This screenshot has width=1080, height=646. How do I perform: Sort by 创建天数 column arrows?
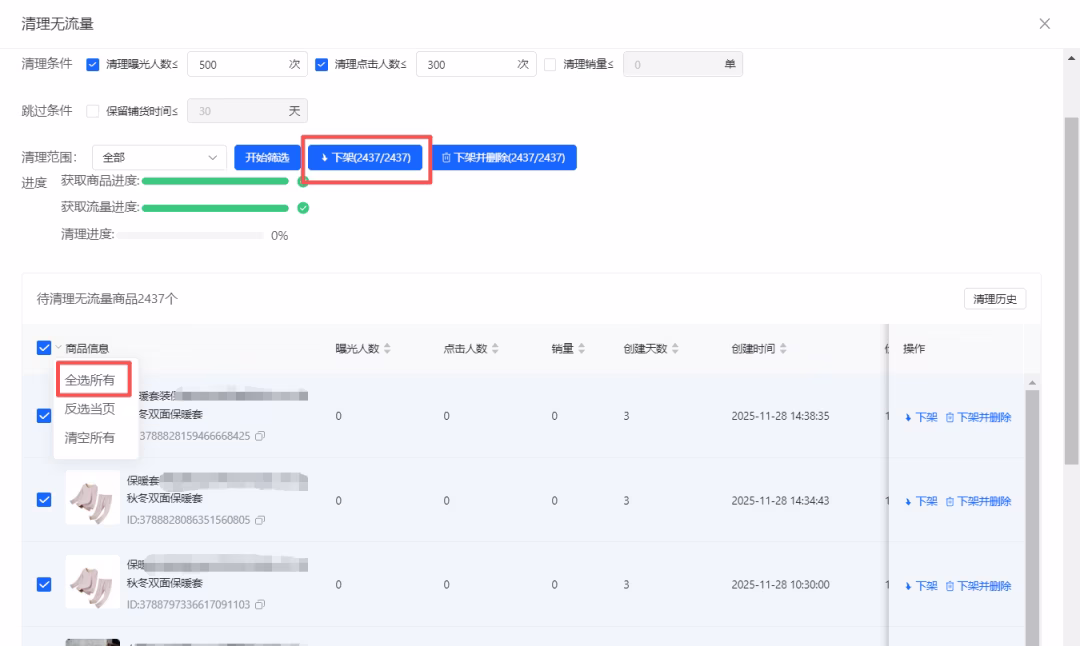pyautogui.click(x=675, y=348)
